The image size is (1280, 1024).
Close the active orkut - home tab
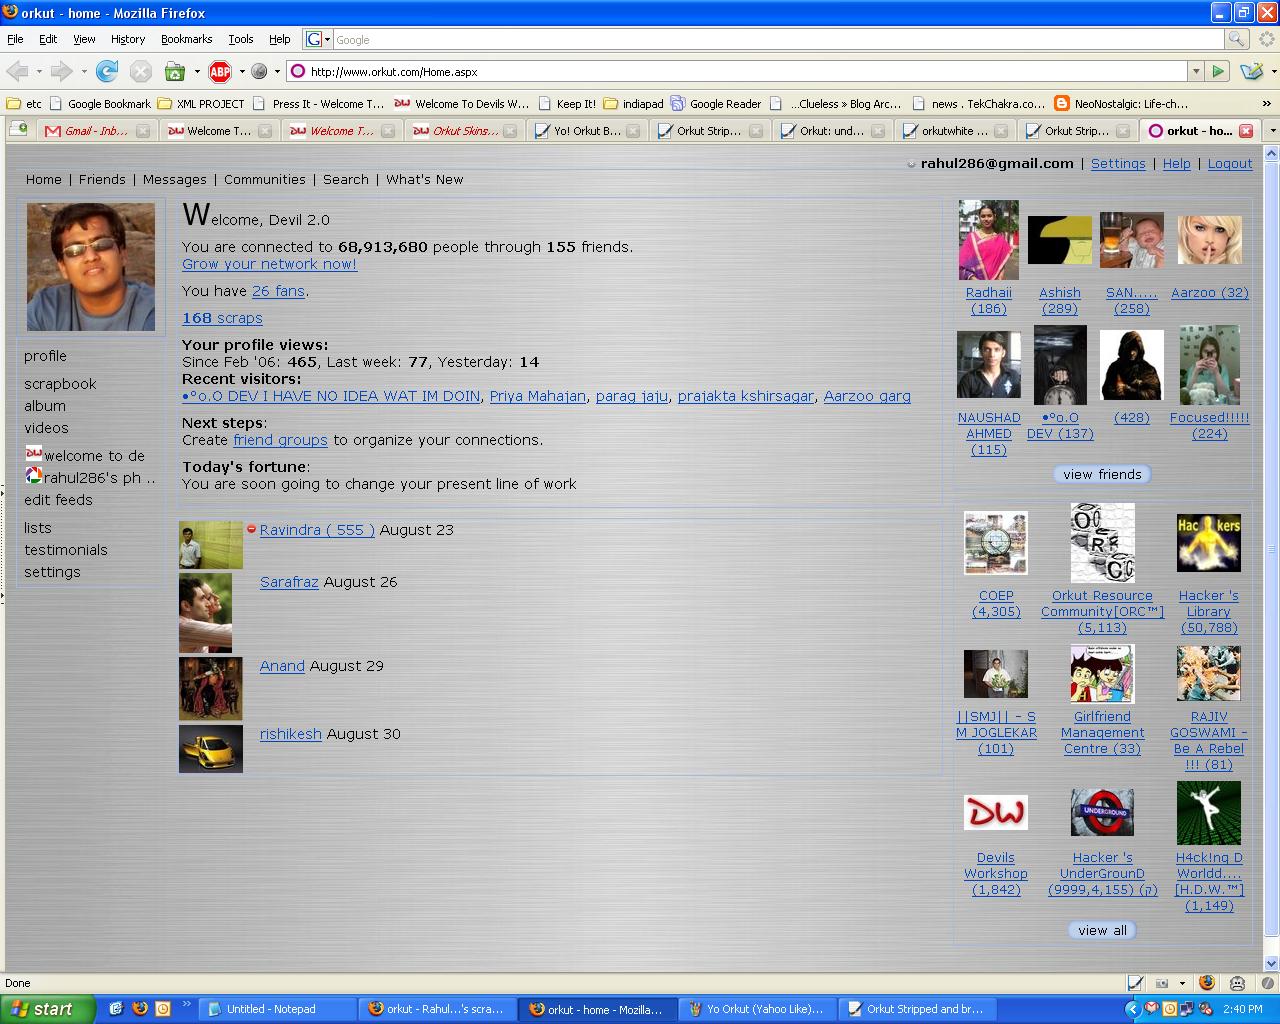coord(1246,130)
